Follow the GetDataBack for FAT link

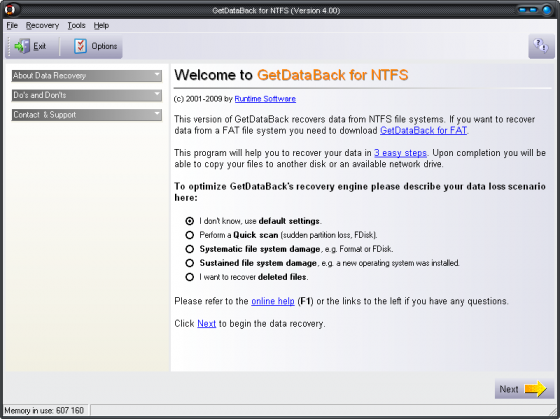click(x=423, y=130)
